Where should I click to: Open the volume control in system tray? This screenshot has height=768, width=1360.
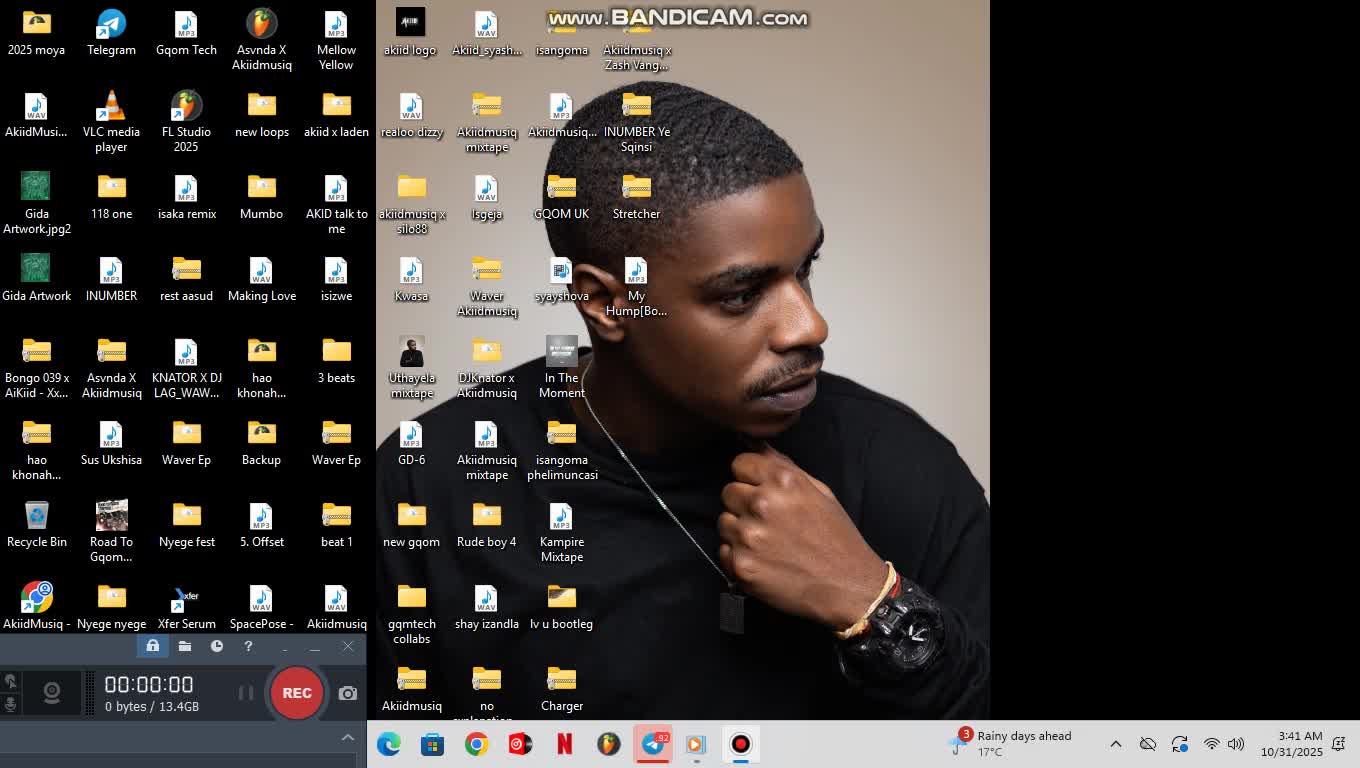(x=1236, y=744)
